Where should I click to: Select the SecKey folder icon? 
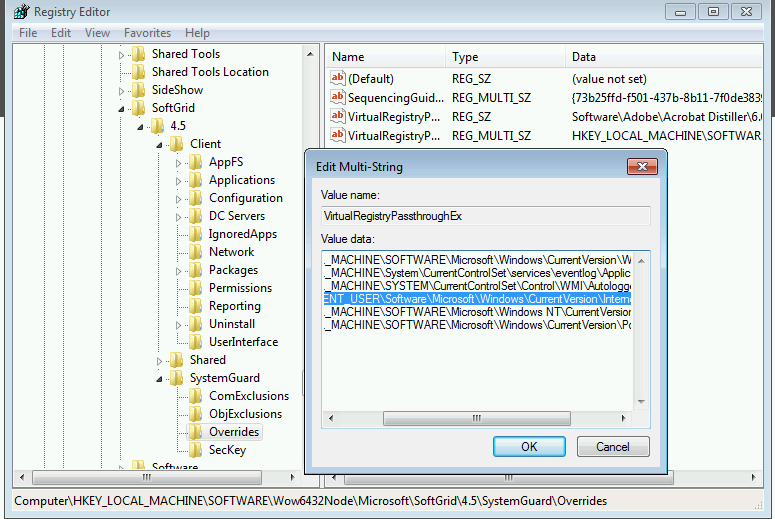195,450
